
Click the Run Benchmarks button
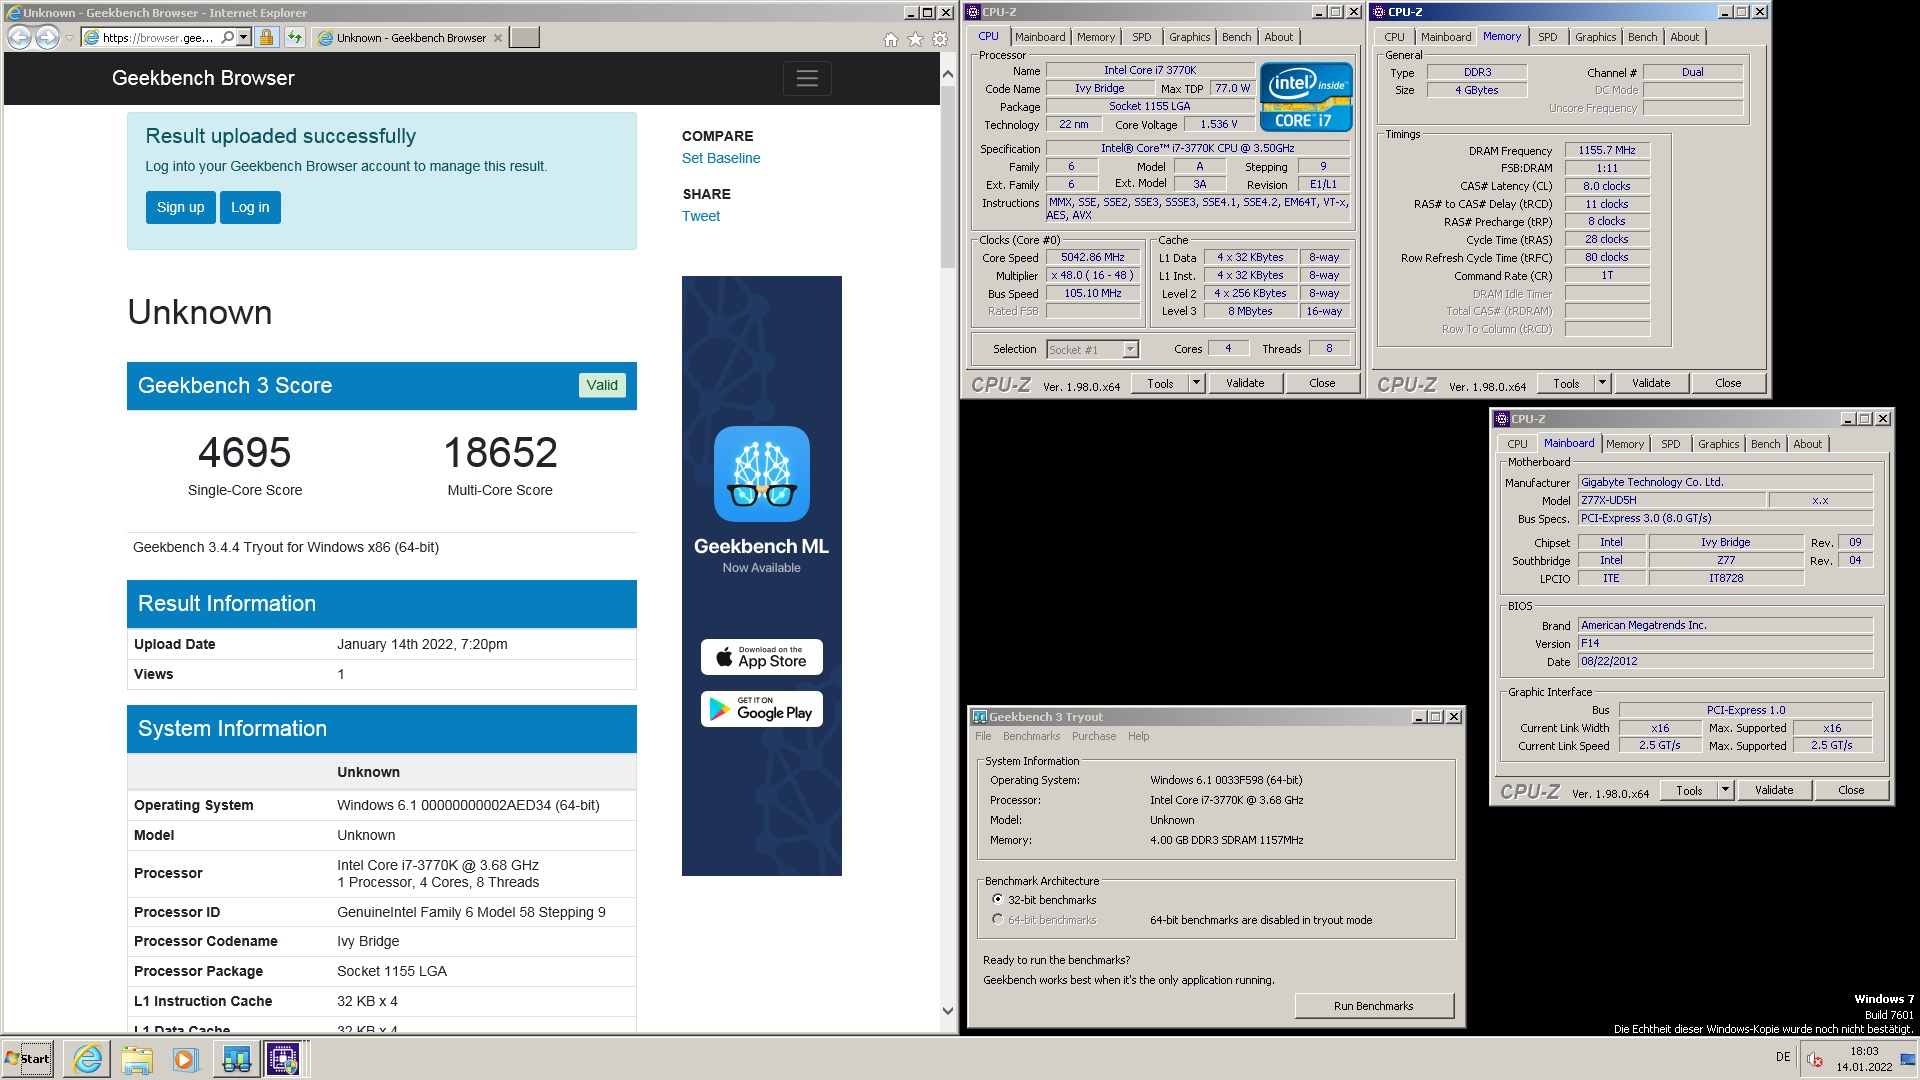(1374, 1006)
